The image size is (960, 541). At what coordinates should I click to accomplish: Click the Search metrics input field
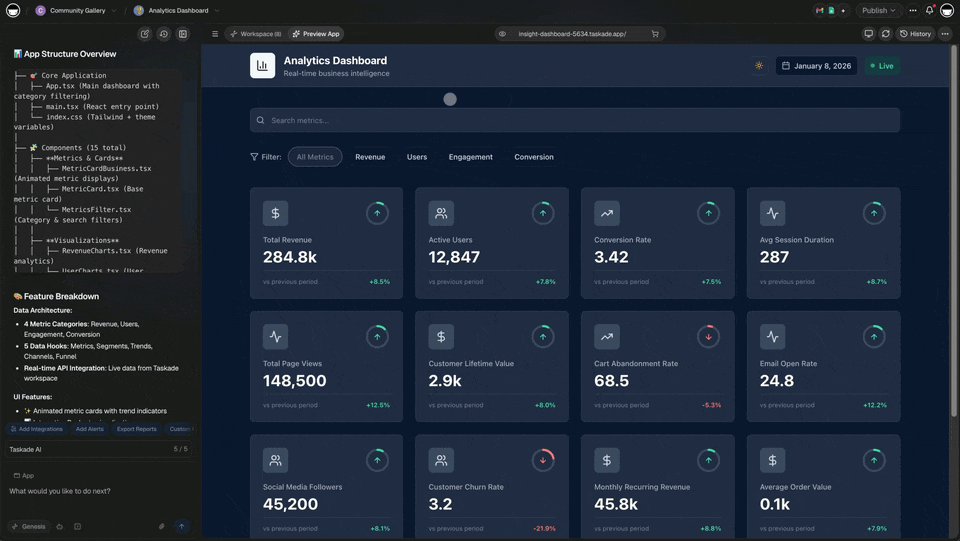point(575,120)
